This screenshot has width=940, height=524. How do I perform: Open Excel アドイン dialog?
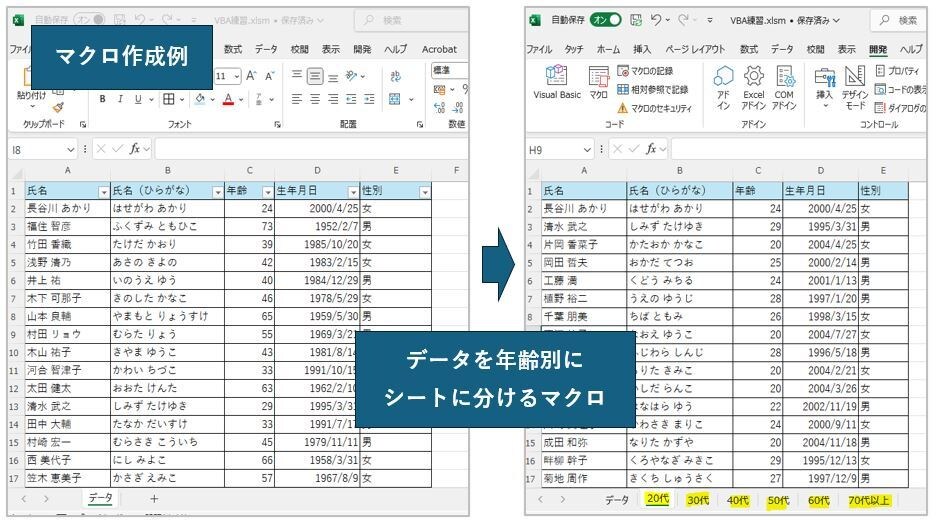pos(754,88)
